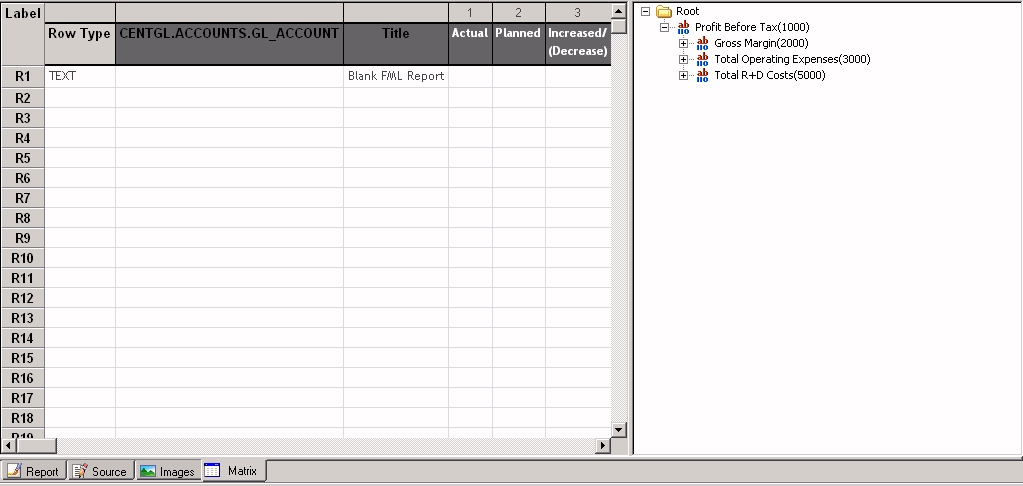The height and width of the screenshot is (486, 1023).
Task: Select row header R14
Action: tap(22, 338)
